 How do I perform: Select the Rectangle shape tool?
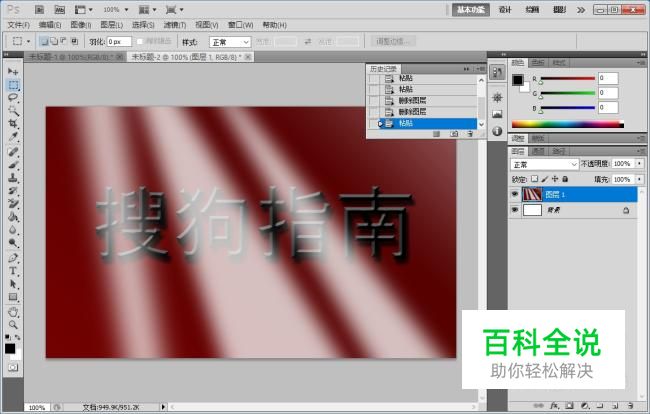(13, 297)
